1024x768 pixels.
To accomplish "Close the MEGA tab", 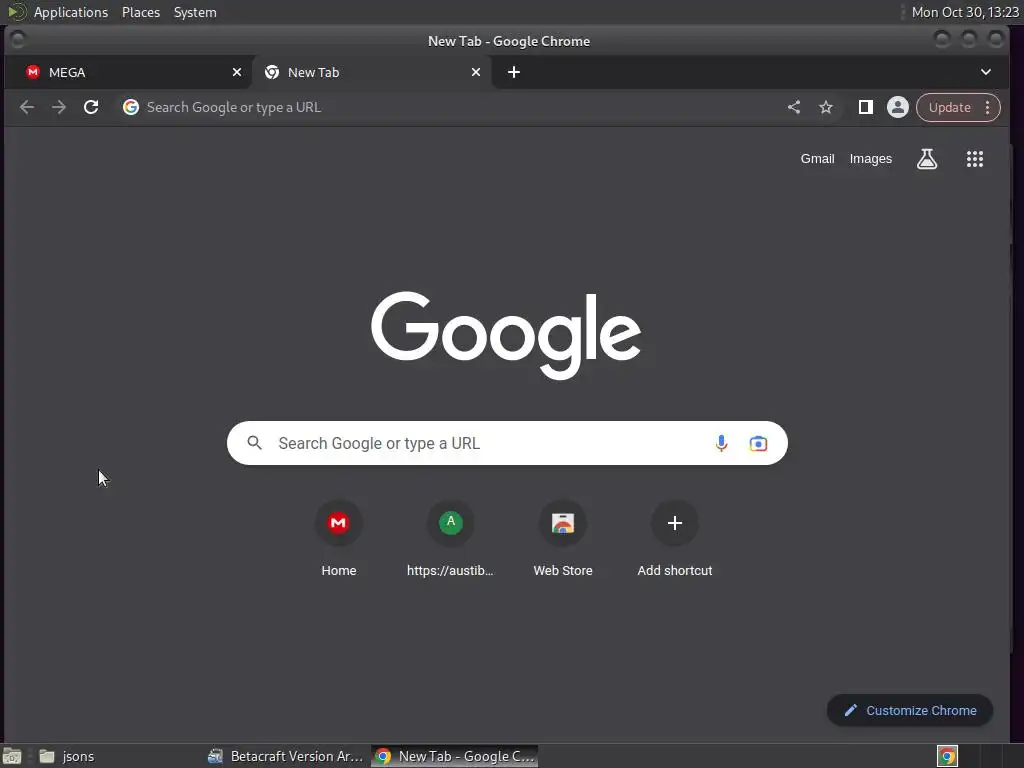I will pyautogui.click(x=237, y=72).
